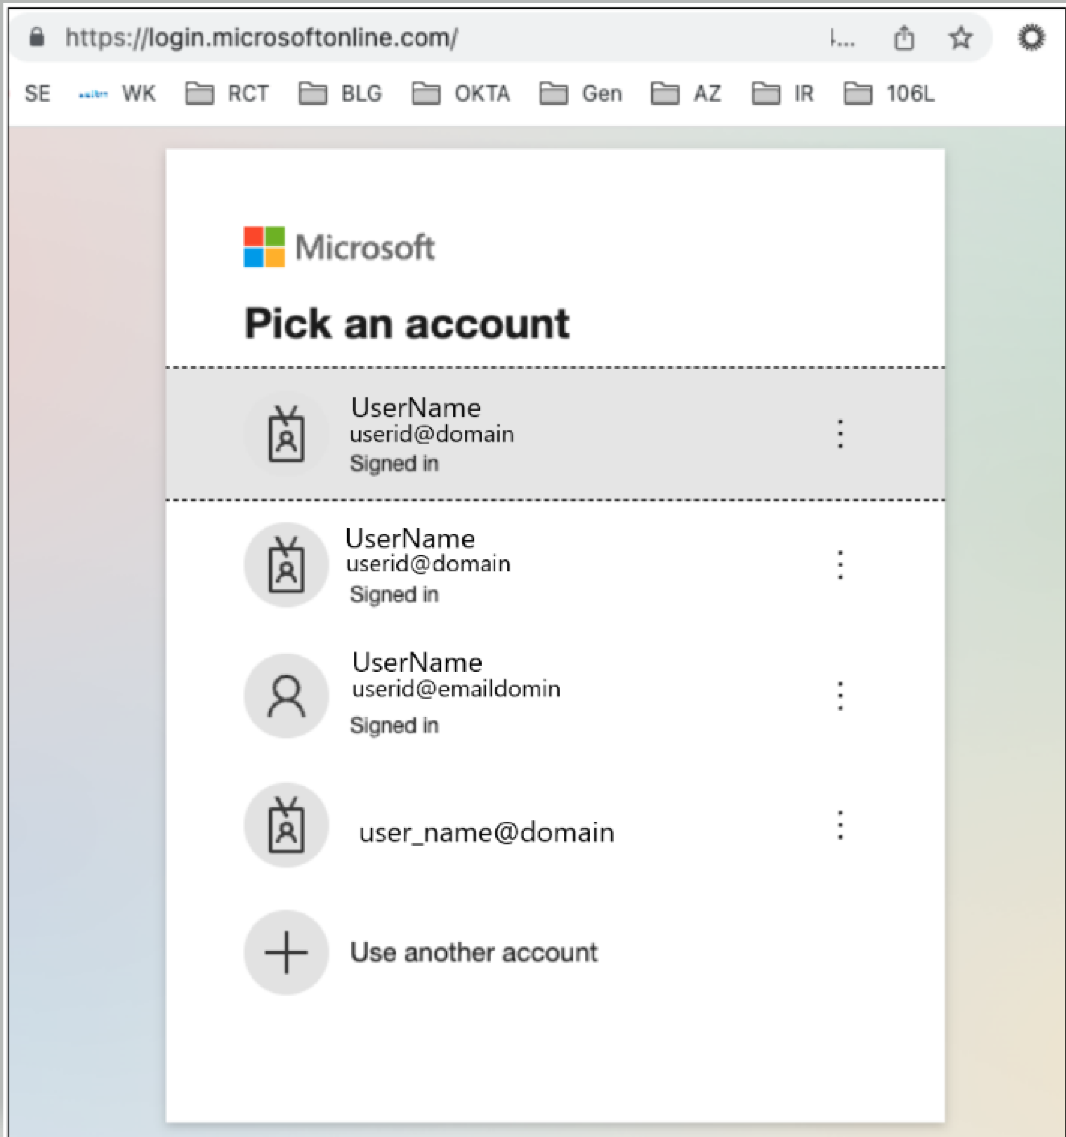Click the share icon in the address bar
1066x1137 pixels.
click(904, 38)
